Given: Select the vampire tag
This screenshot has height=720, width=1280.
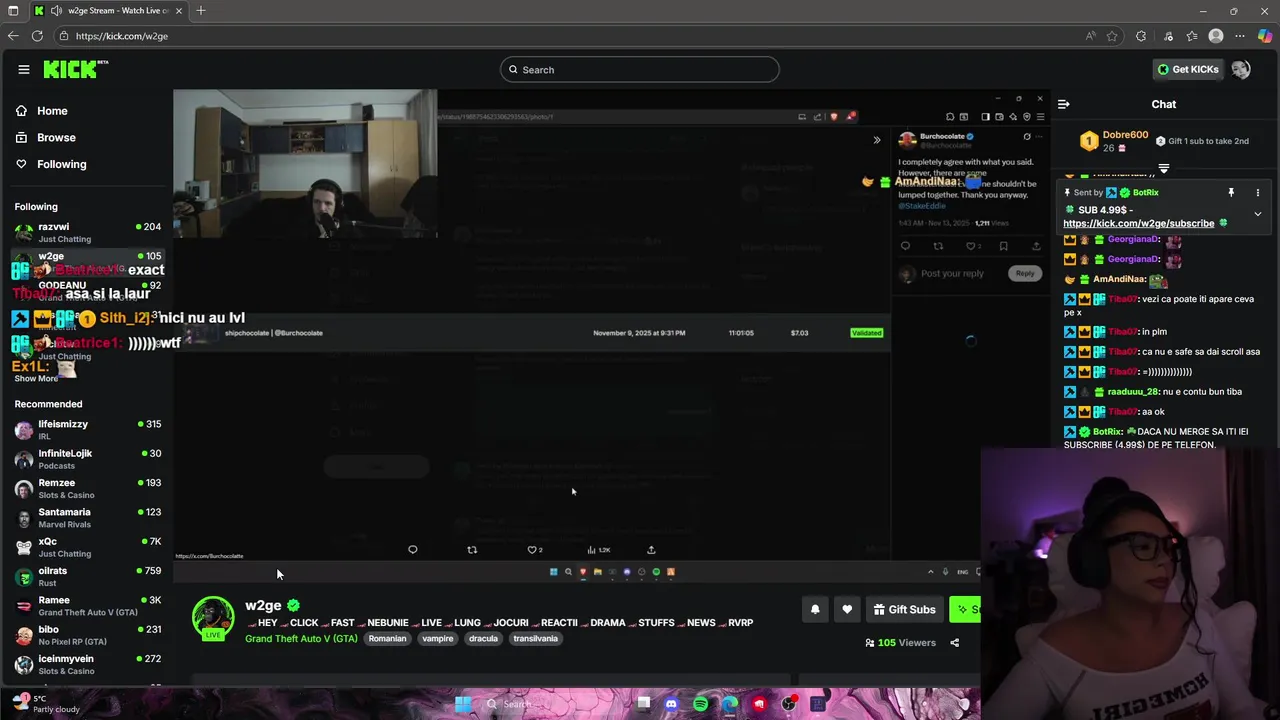Looking at the screenshot, I should 437,638.
